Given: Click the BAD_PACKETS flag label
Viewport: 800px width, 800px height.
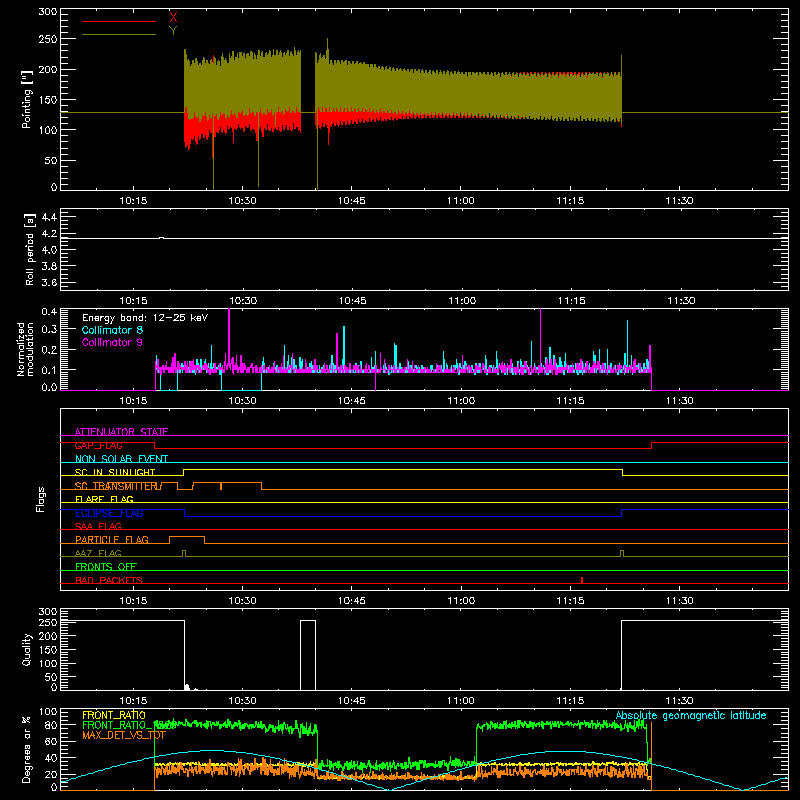Looking at the screenshot, I should pyautogui.click(x=109, y=580).
